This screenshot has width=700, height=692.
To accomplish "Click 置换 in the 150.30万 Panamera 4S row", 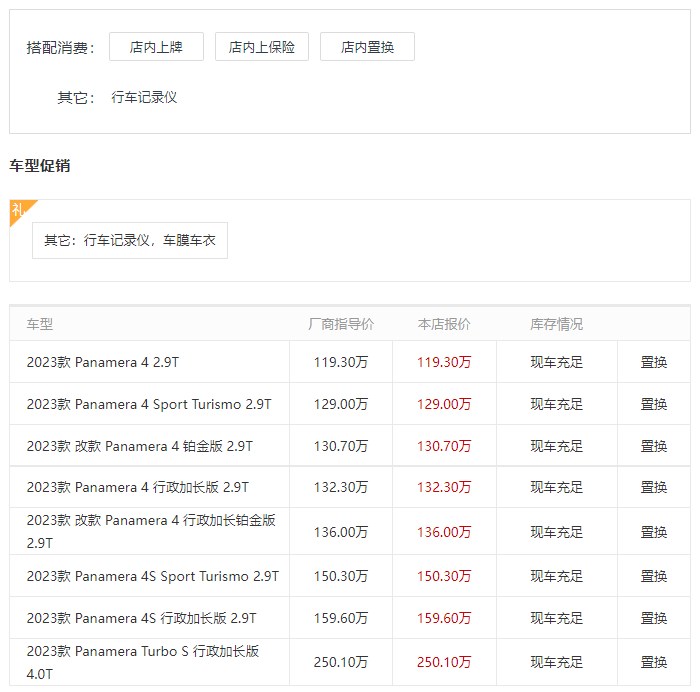I will pyautogui.click(x=654, y=576).
